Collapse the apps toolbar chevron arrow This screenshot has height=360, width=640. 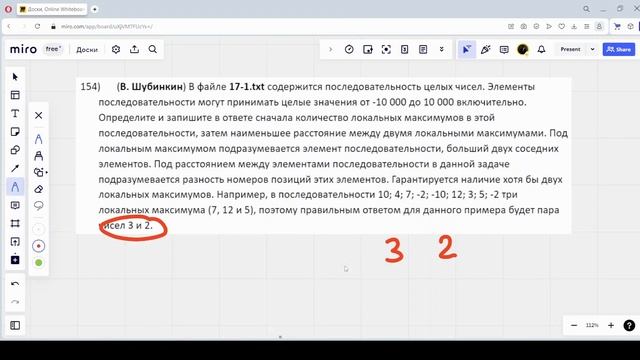pos(331,49)
